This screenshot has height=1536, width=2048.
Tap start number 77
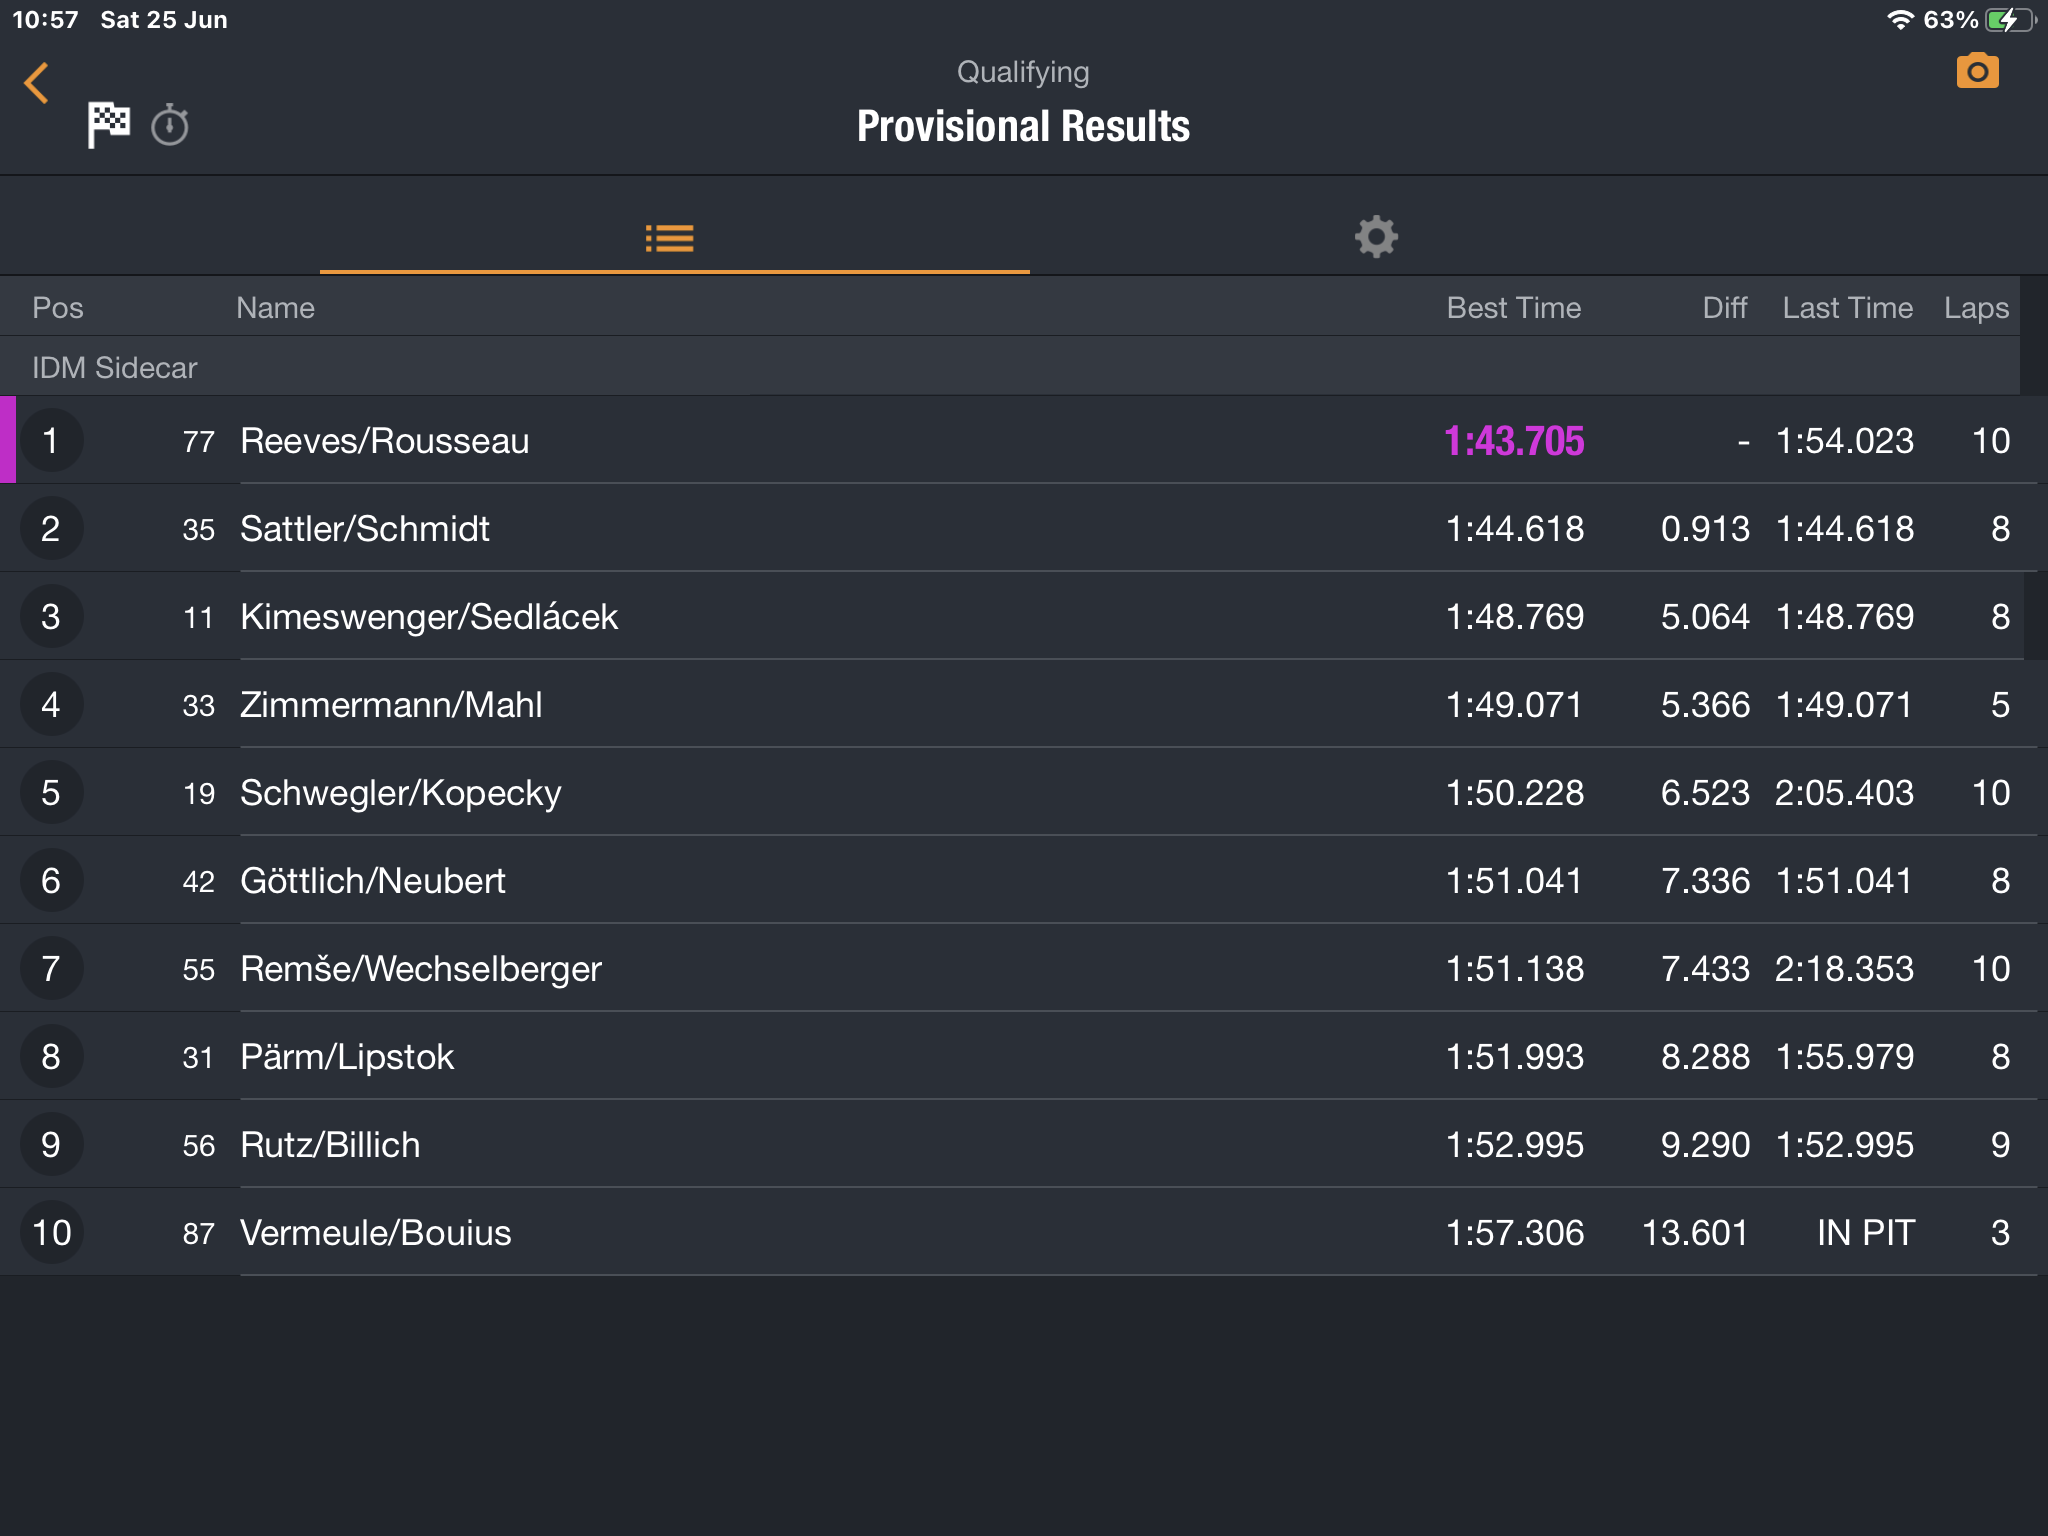click(199, 442)
